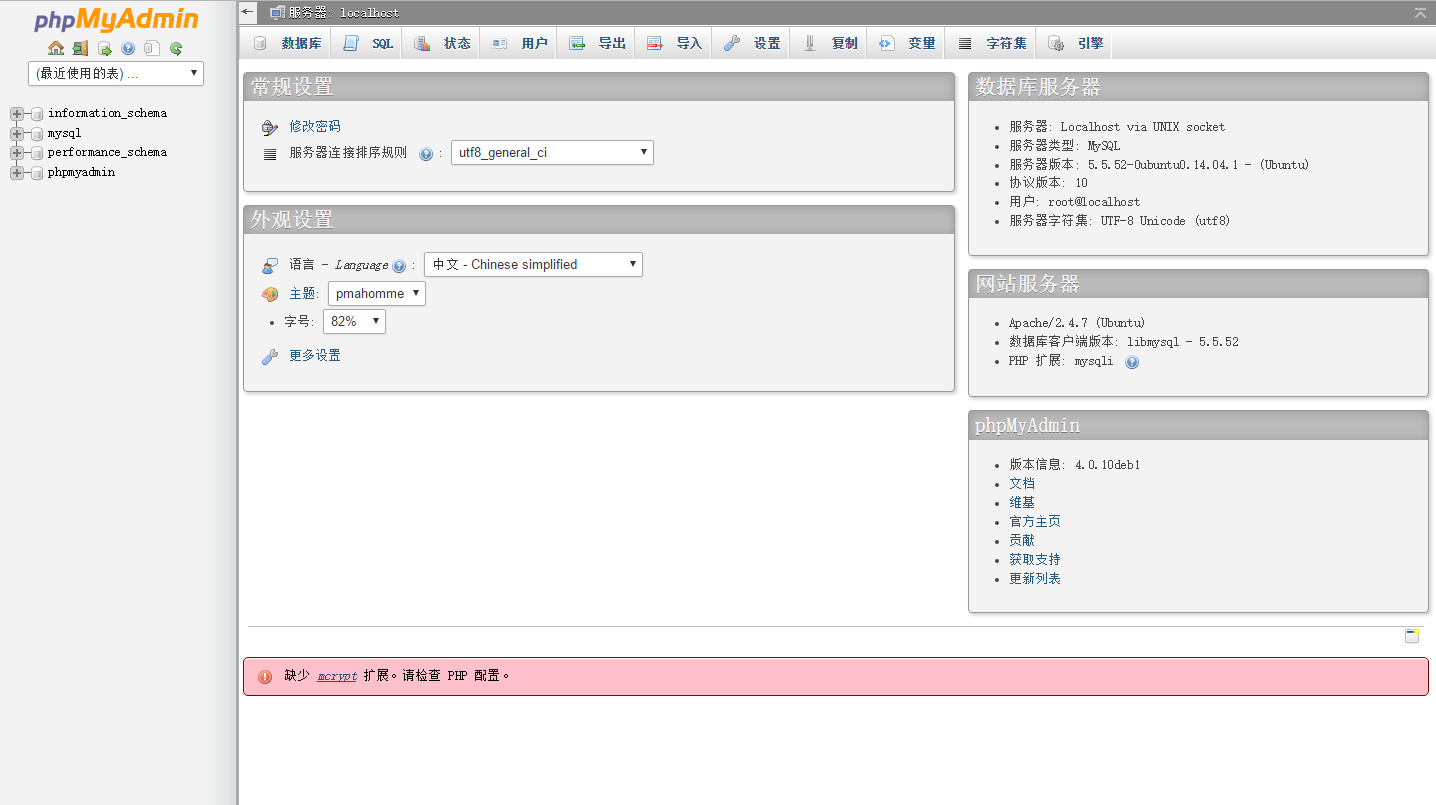Click version info text 4.0.10deb1

click(x=1108, y=465)
